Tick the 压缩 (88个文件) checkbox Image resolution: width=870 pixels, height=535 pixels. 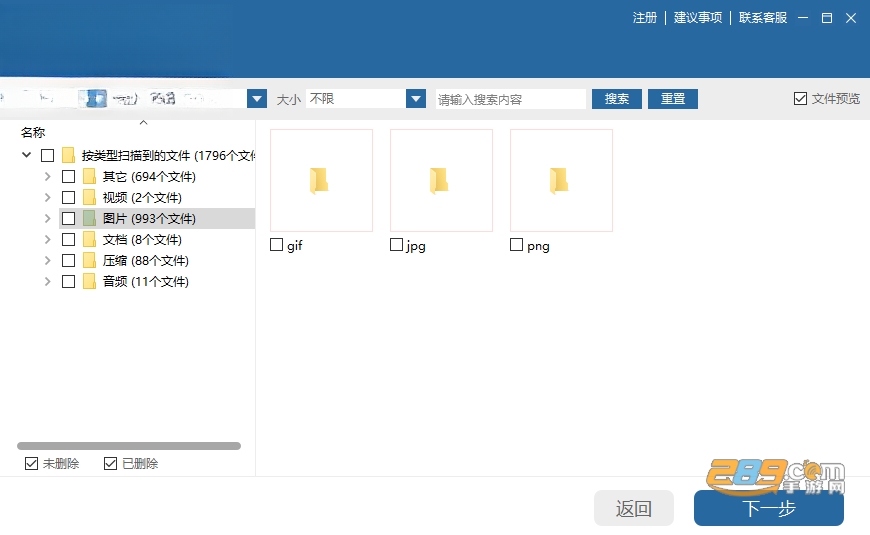click(x=68, y=260)
